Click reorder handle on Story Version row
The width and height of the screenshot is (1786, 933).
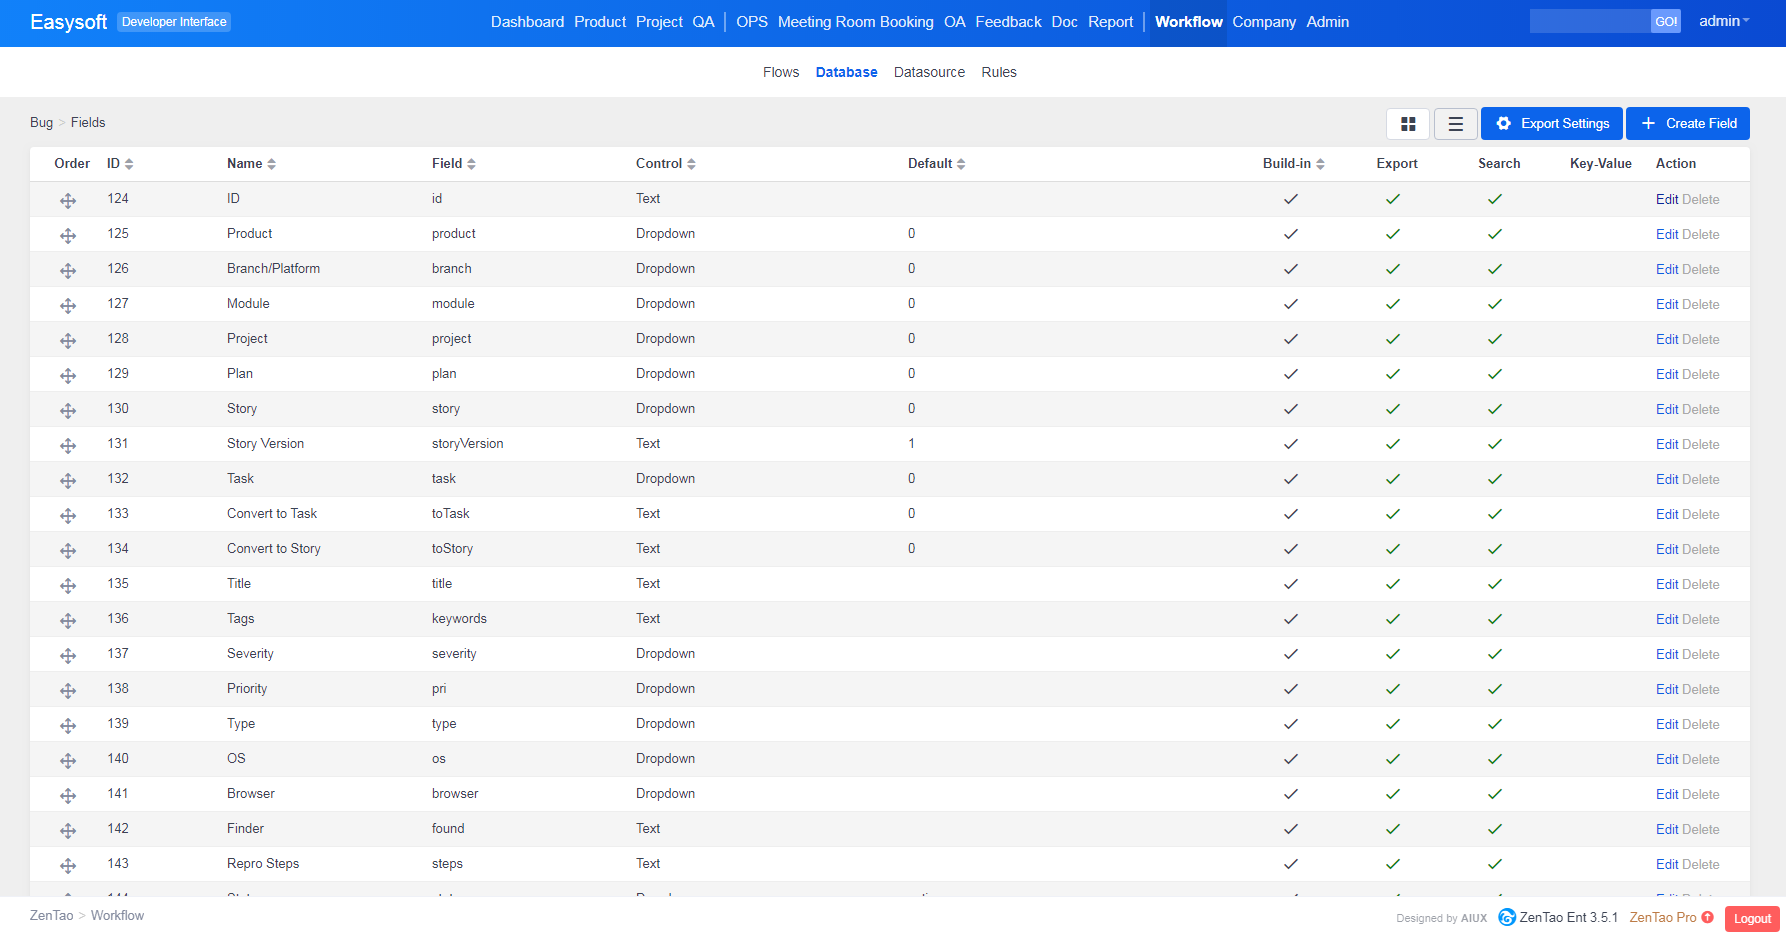pyautogui.click(x=68, y=446)
